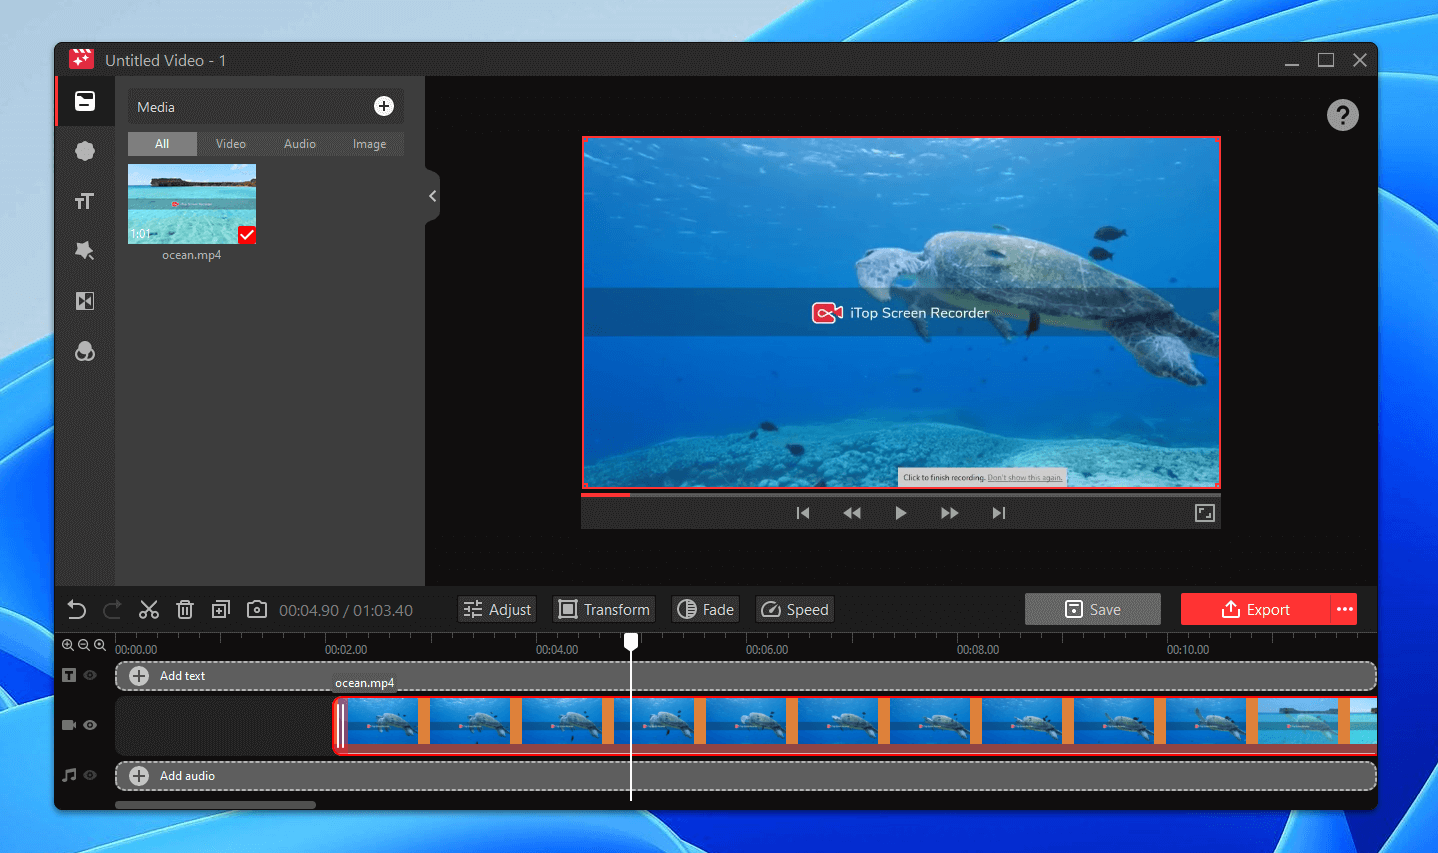Toggle audio track visibility eye
1438x853 pixels.
[x=90, y=775]
